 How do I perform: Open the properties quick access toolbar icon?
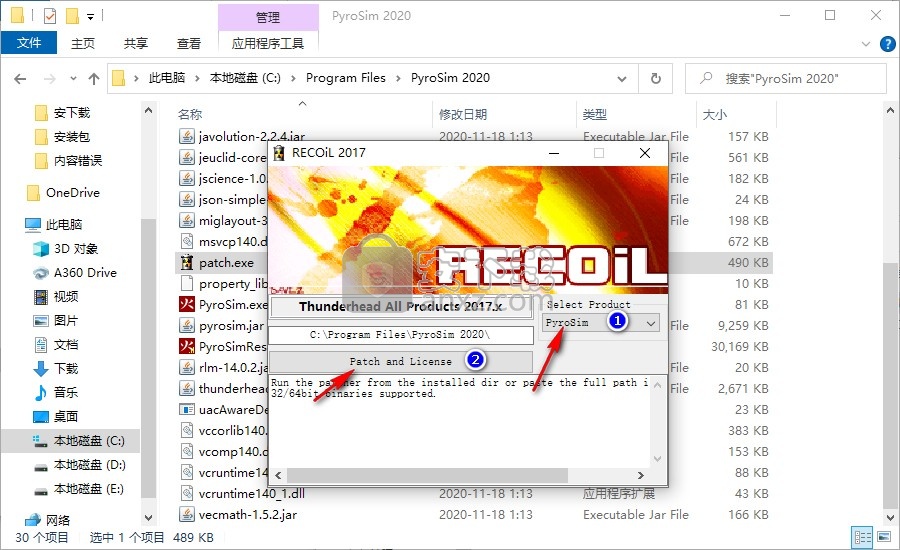click(x=50, y=16)
